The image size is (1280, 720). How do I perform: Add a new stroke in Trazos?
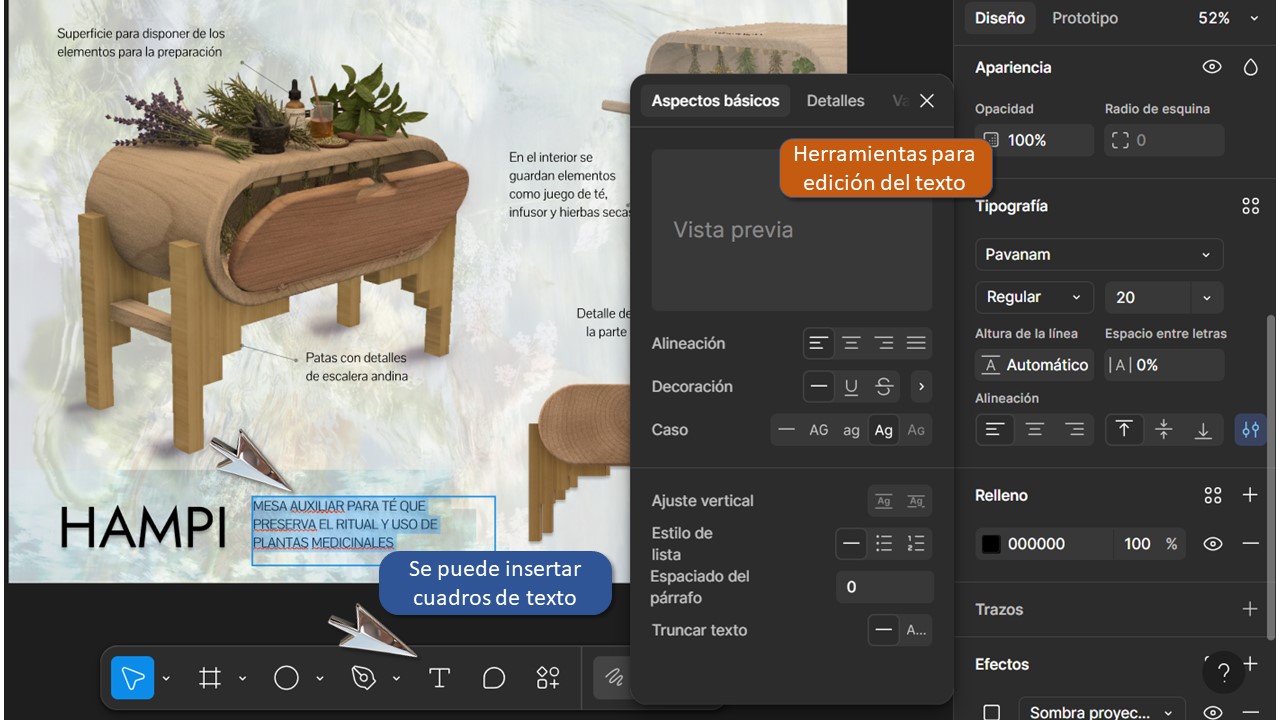[x=1249, y=609]
